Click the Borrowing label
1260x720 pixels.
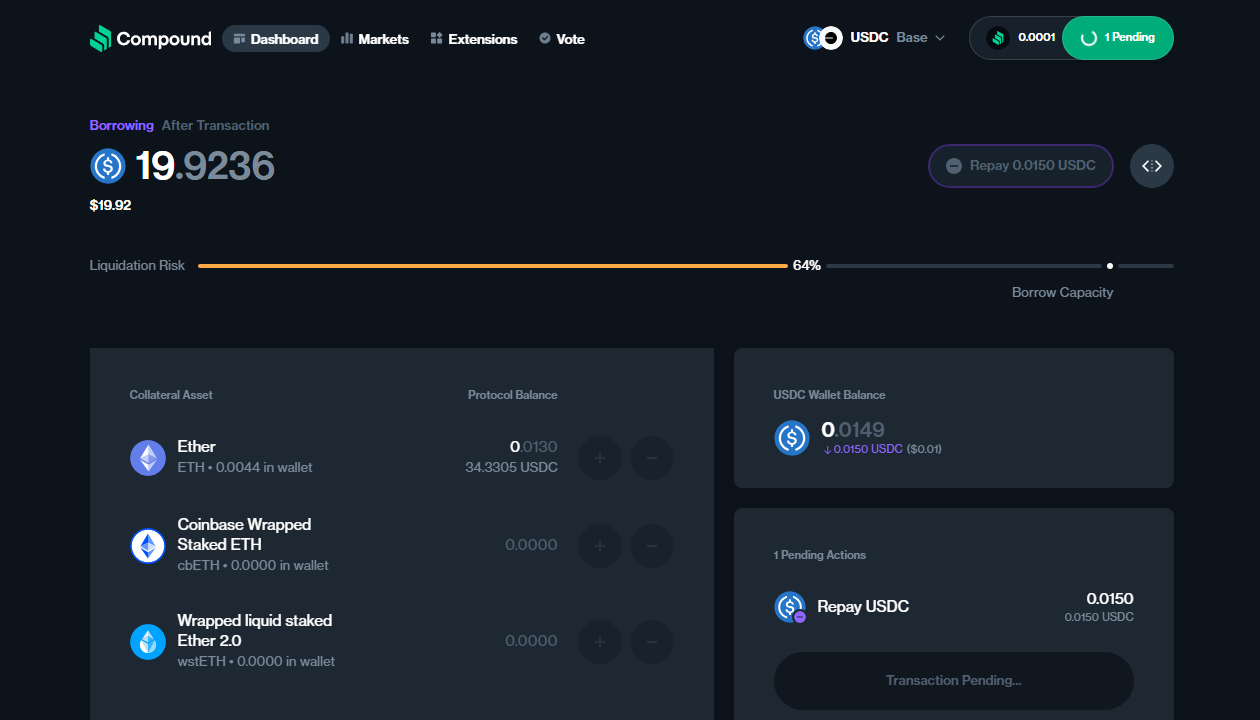click(122, 126)
